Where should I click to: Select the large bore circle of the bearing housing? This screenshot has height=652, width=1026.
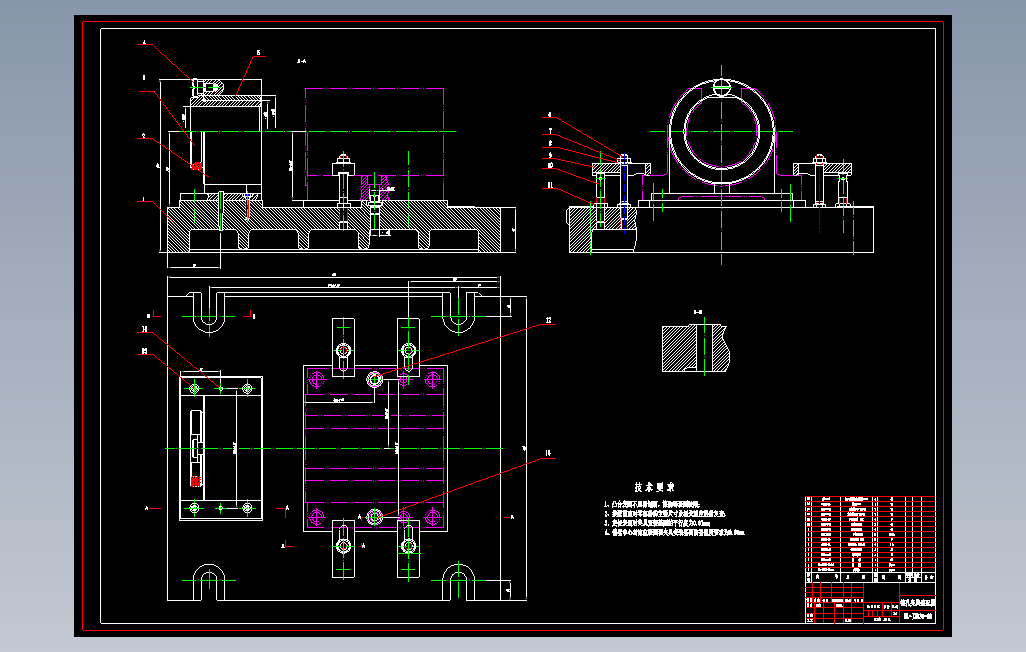pos(722,131)
